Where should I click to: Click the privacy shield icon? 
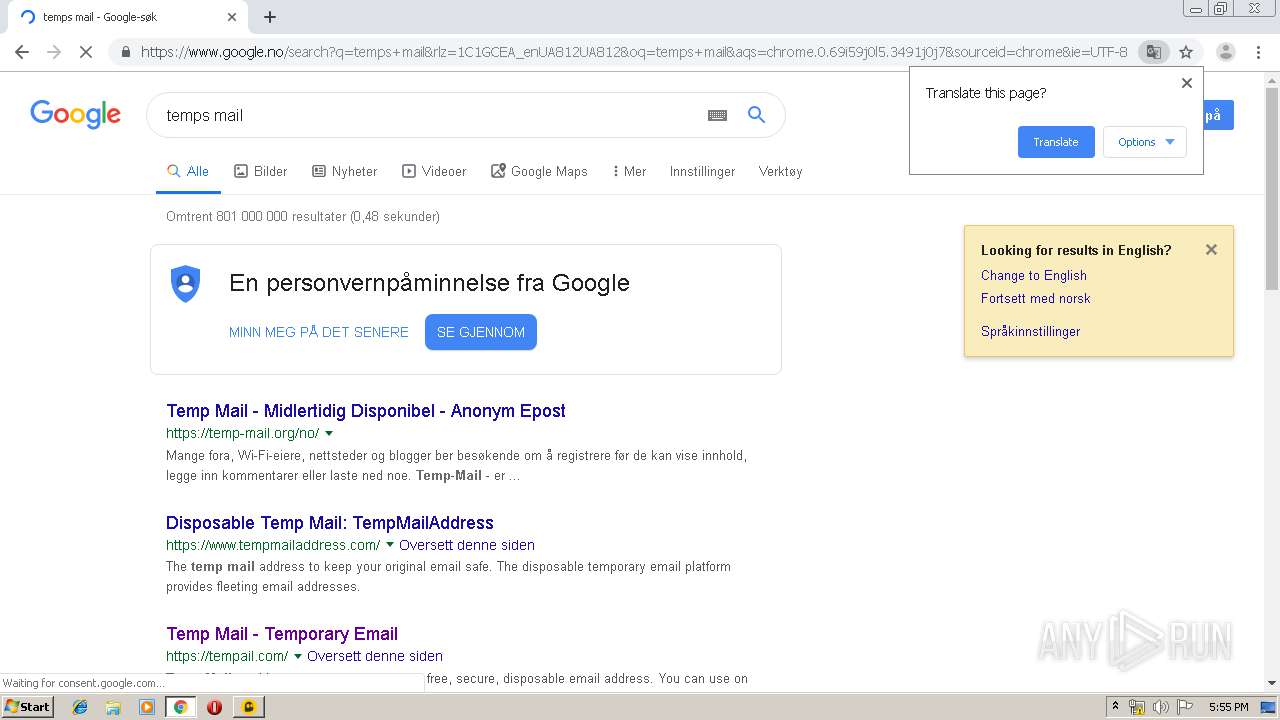tap(185, 284)
